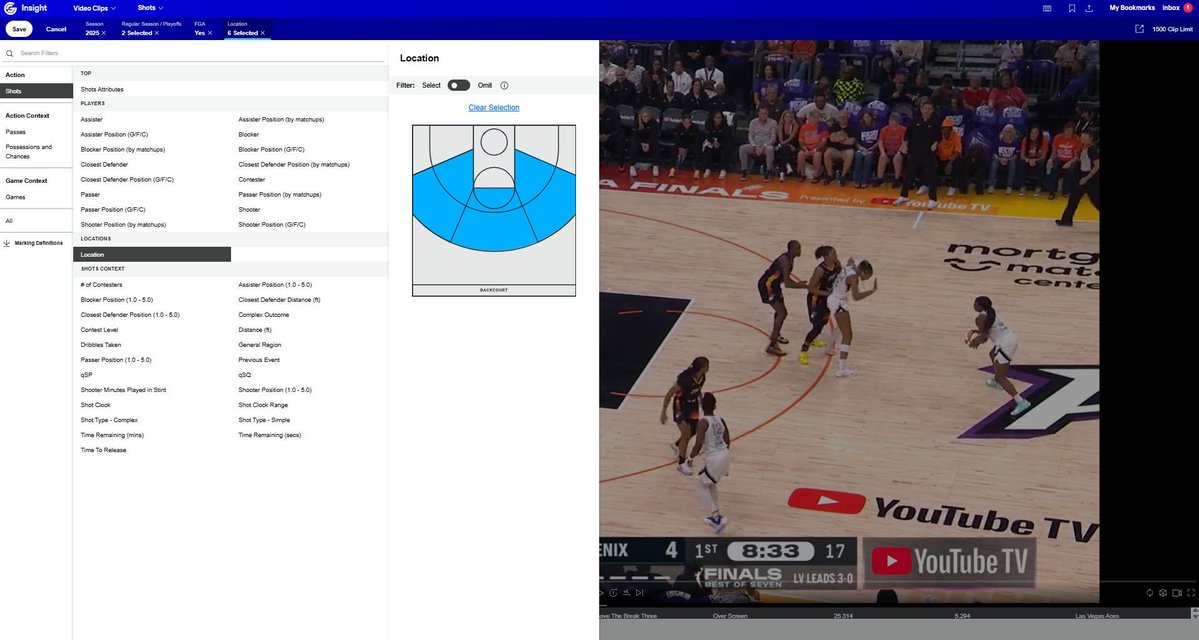
Task: Select the highlighted Location filter row
Action: tap(152, 255)
